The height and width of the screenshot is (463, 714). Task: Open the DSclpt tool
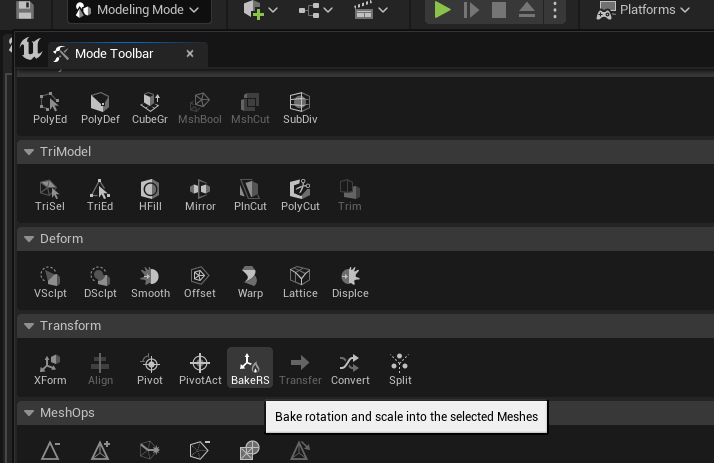pyautogui.click(x=100, y=282)
